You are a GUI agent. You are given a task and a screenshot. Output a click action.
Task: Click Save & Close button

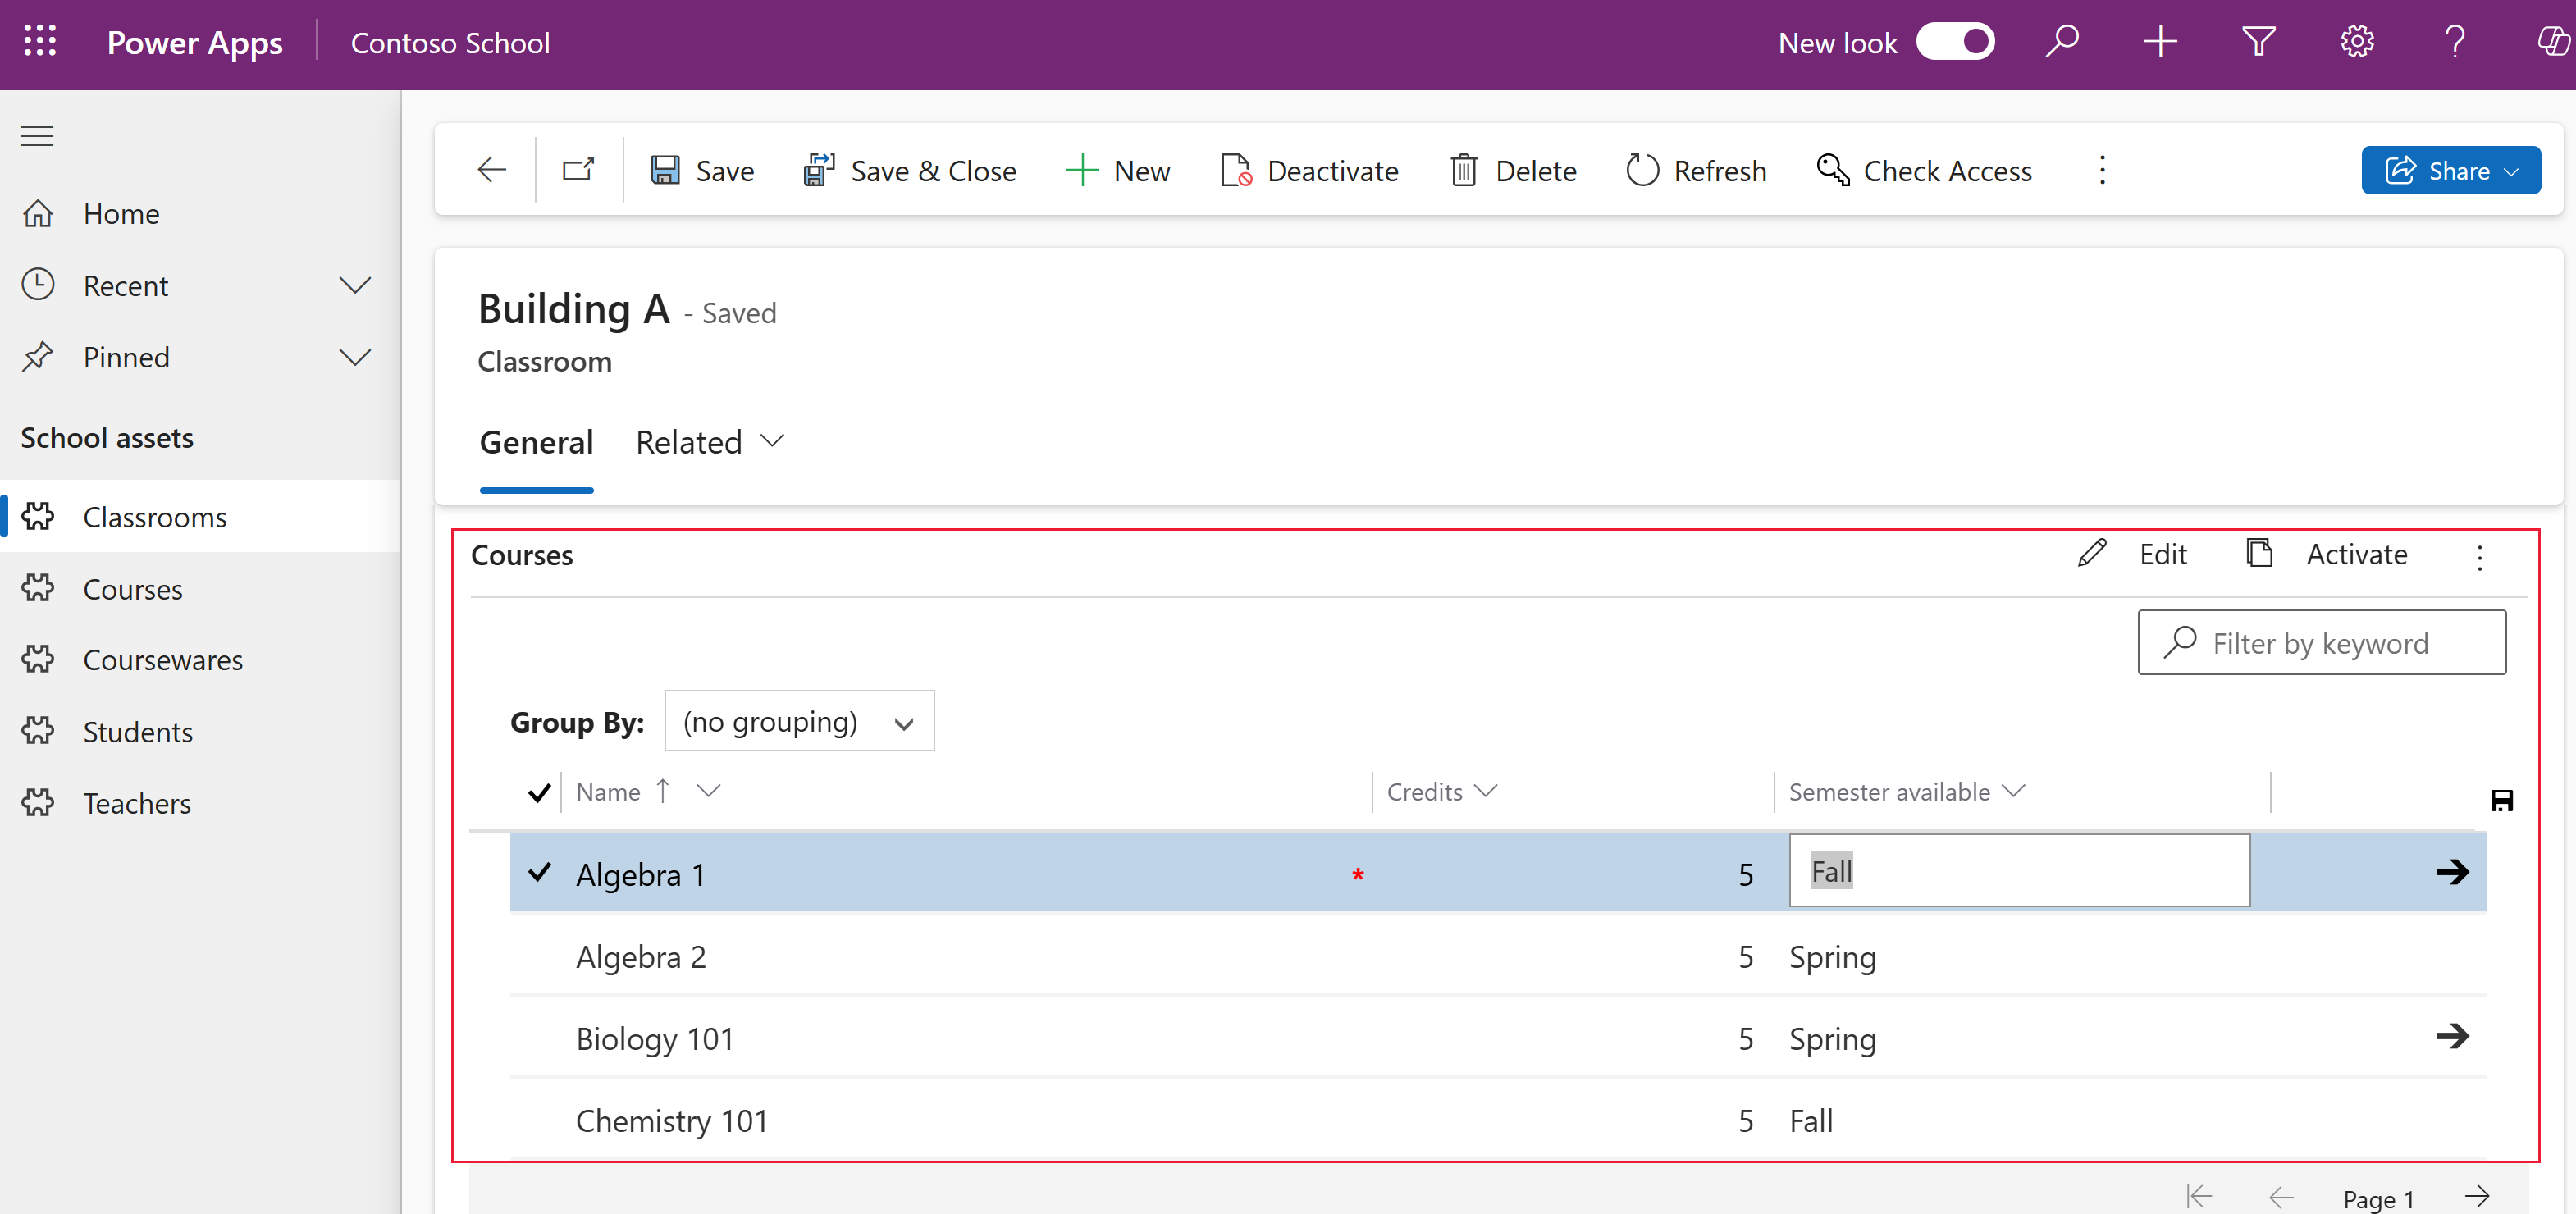point(910,169)
